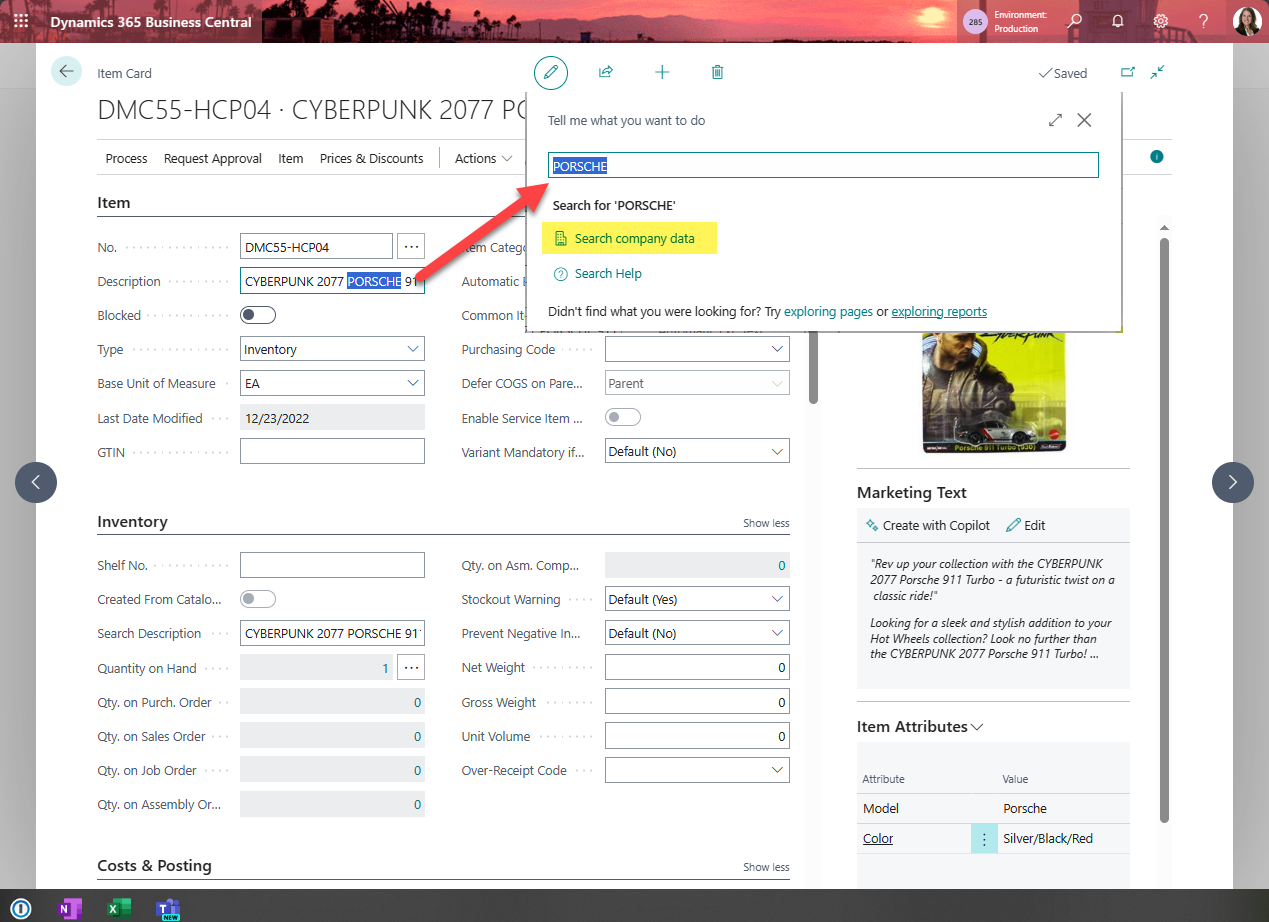Screen dimensions: 1269x922
Task: Toggle the Created From Catalog switch
Action: (258, 599)
